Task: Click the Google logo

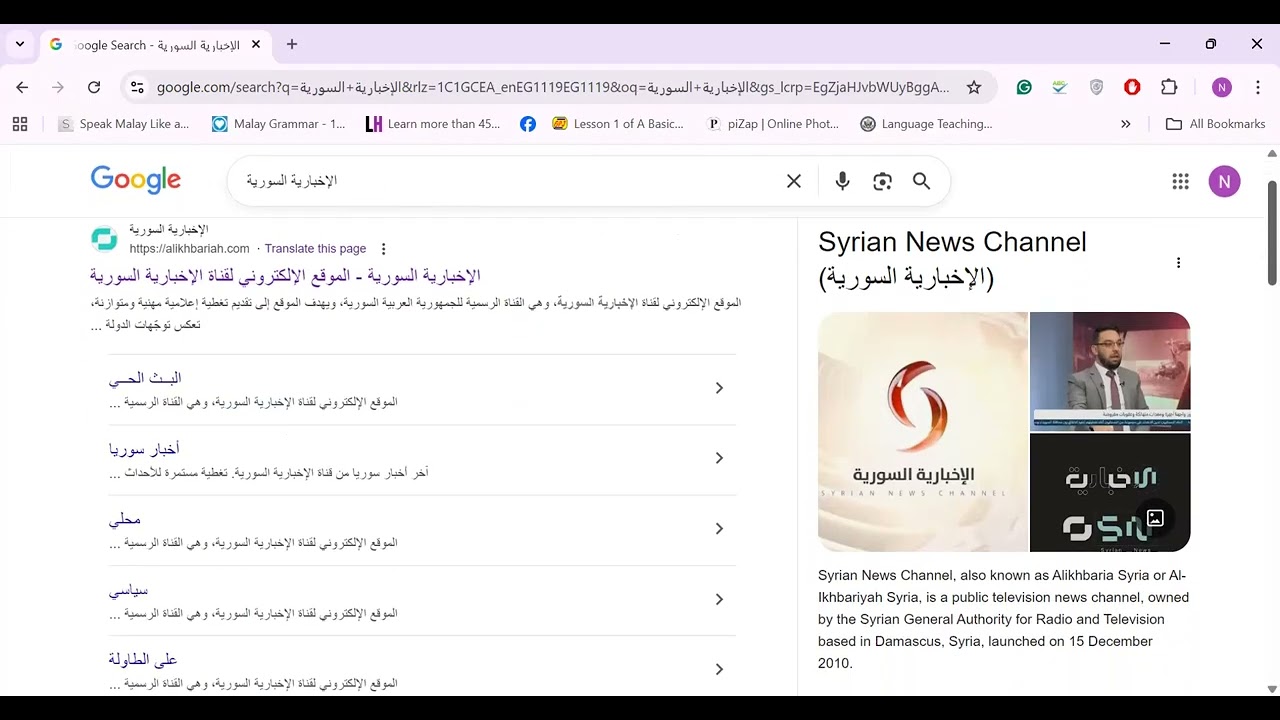Action: [136, 180]
